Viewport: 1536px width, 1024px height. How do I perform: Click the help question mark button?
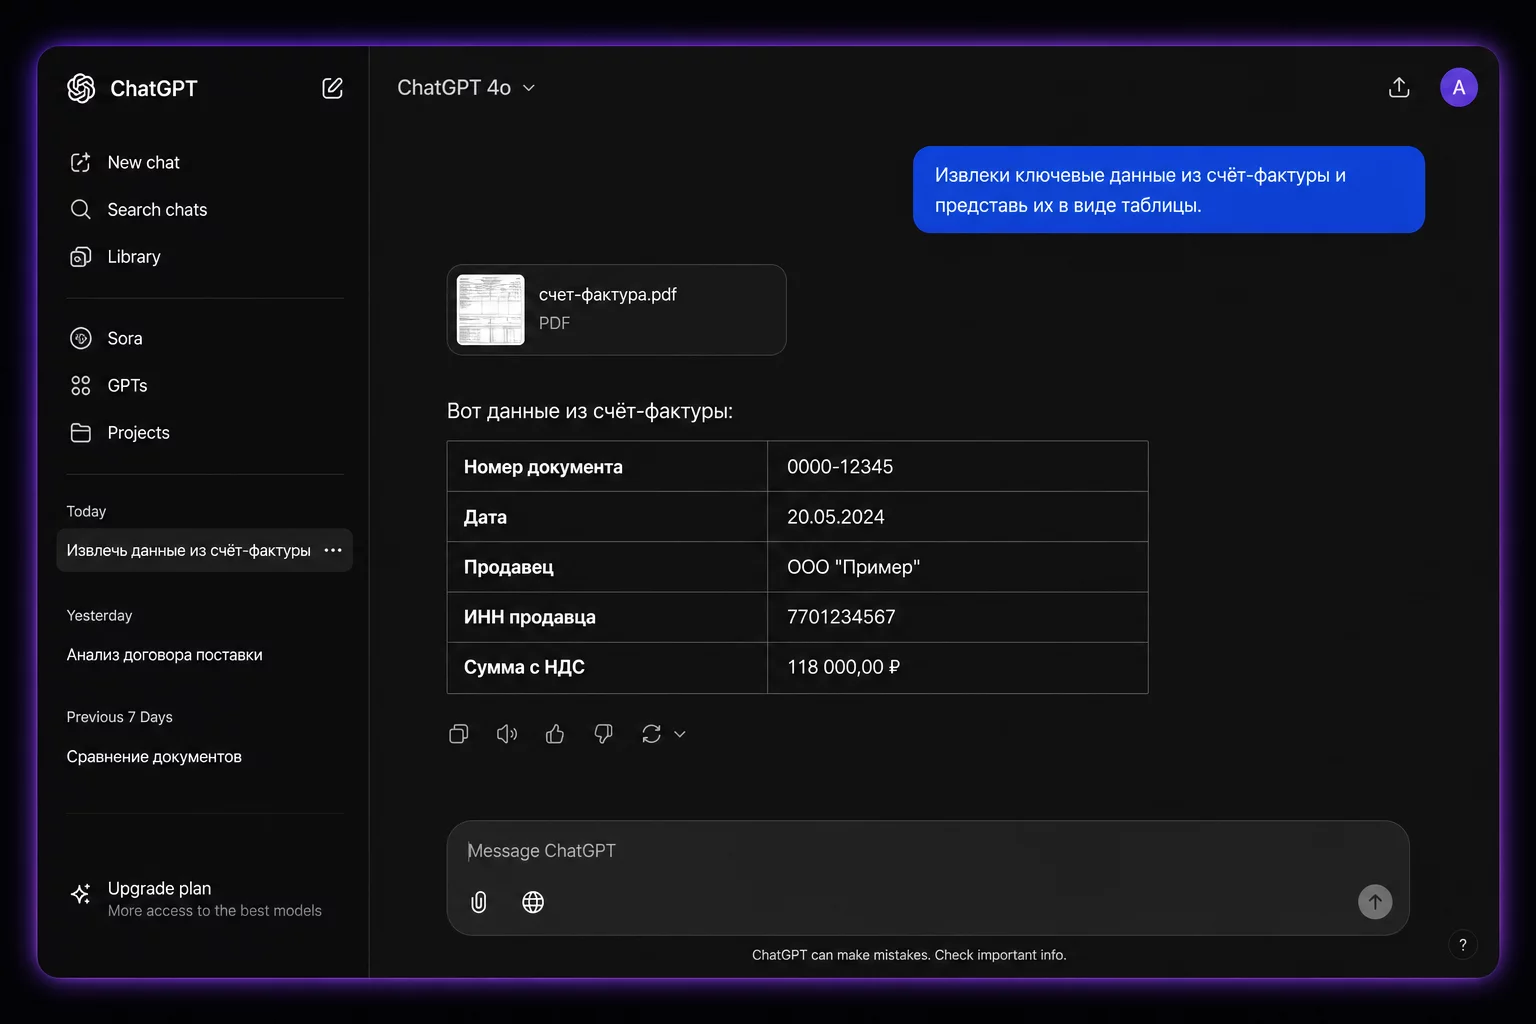tap(1463, 945)
